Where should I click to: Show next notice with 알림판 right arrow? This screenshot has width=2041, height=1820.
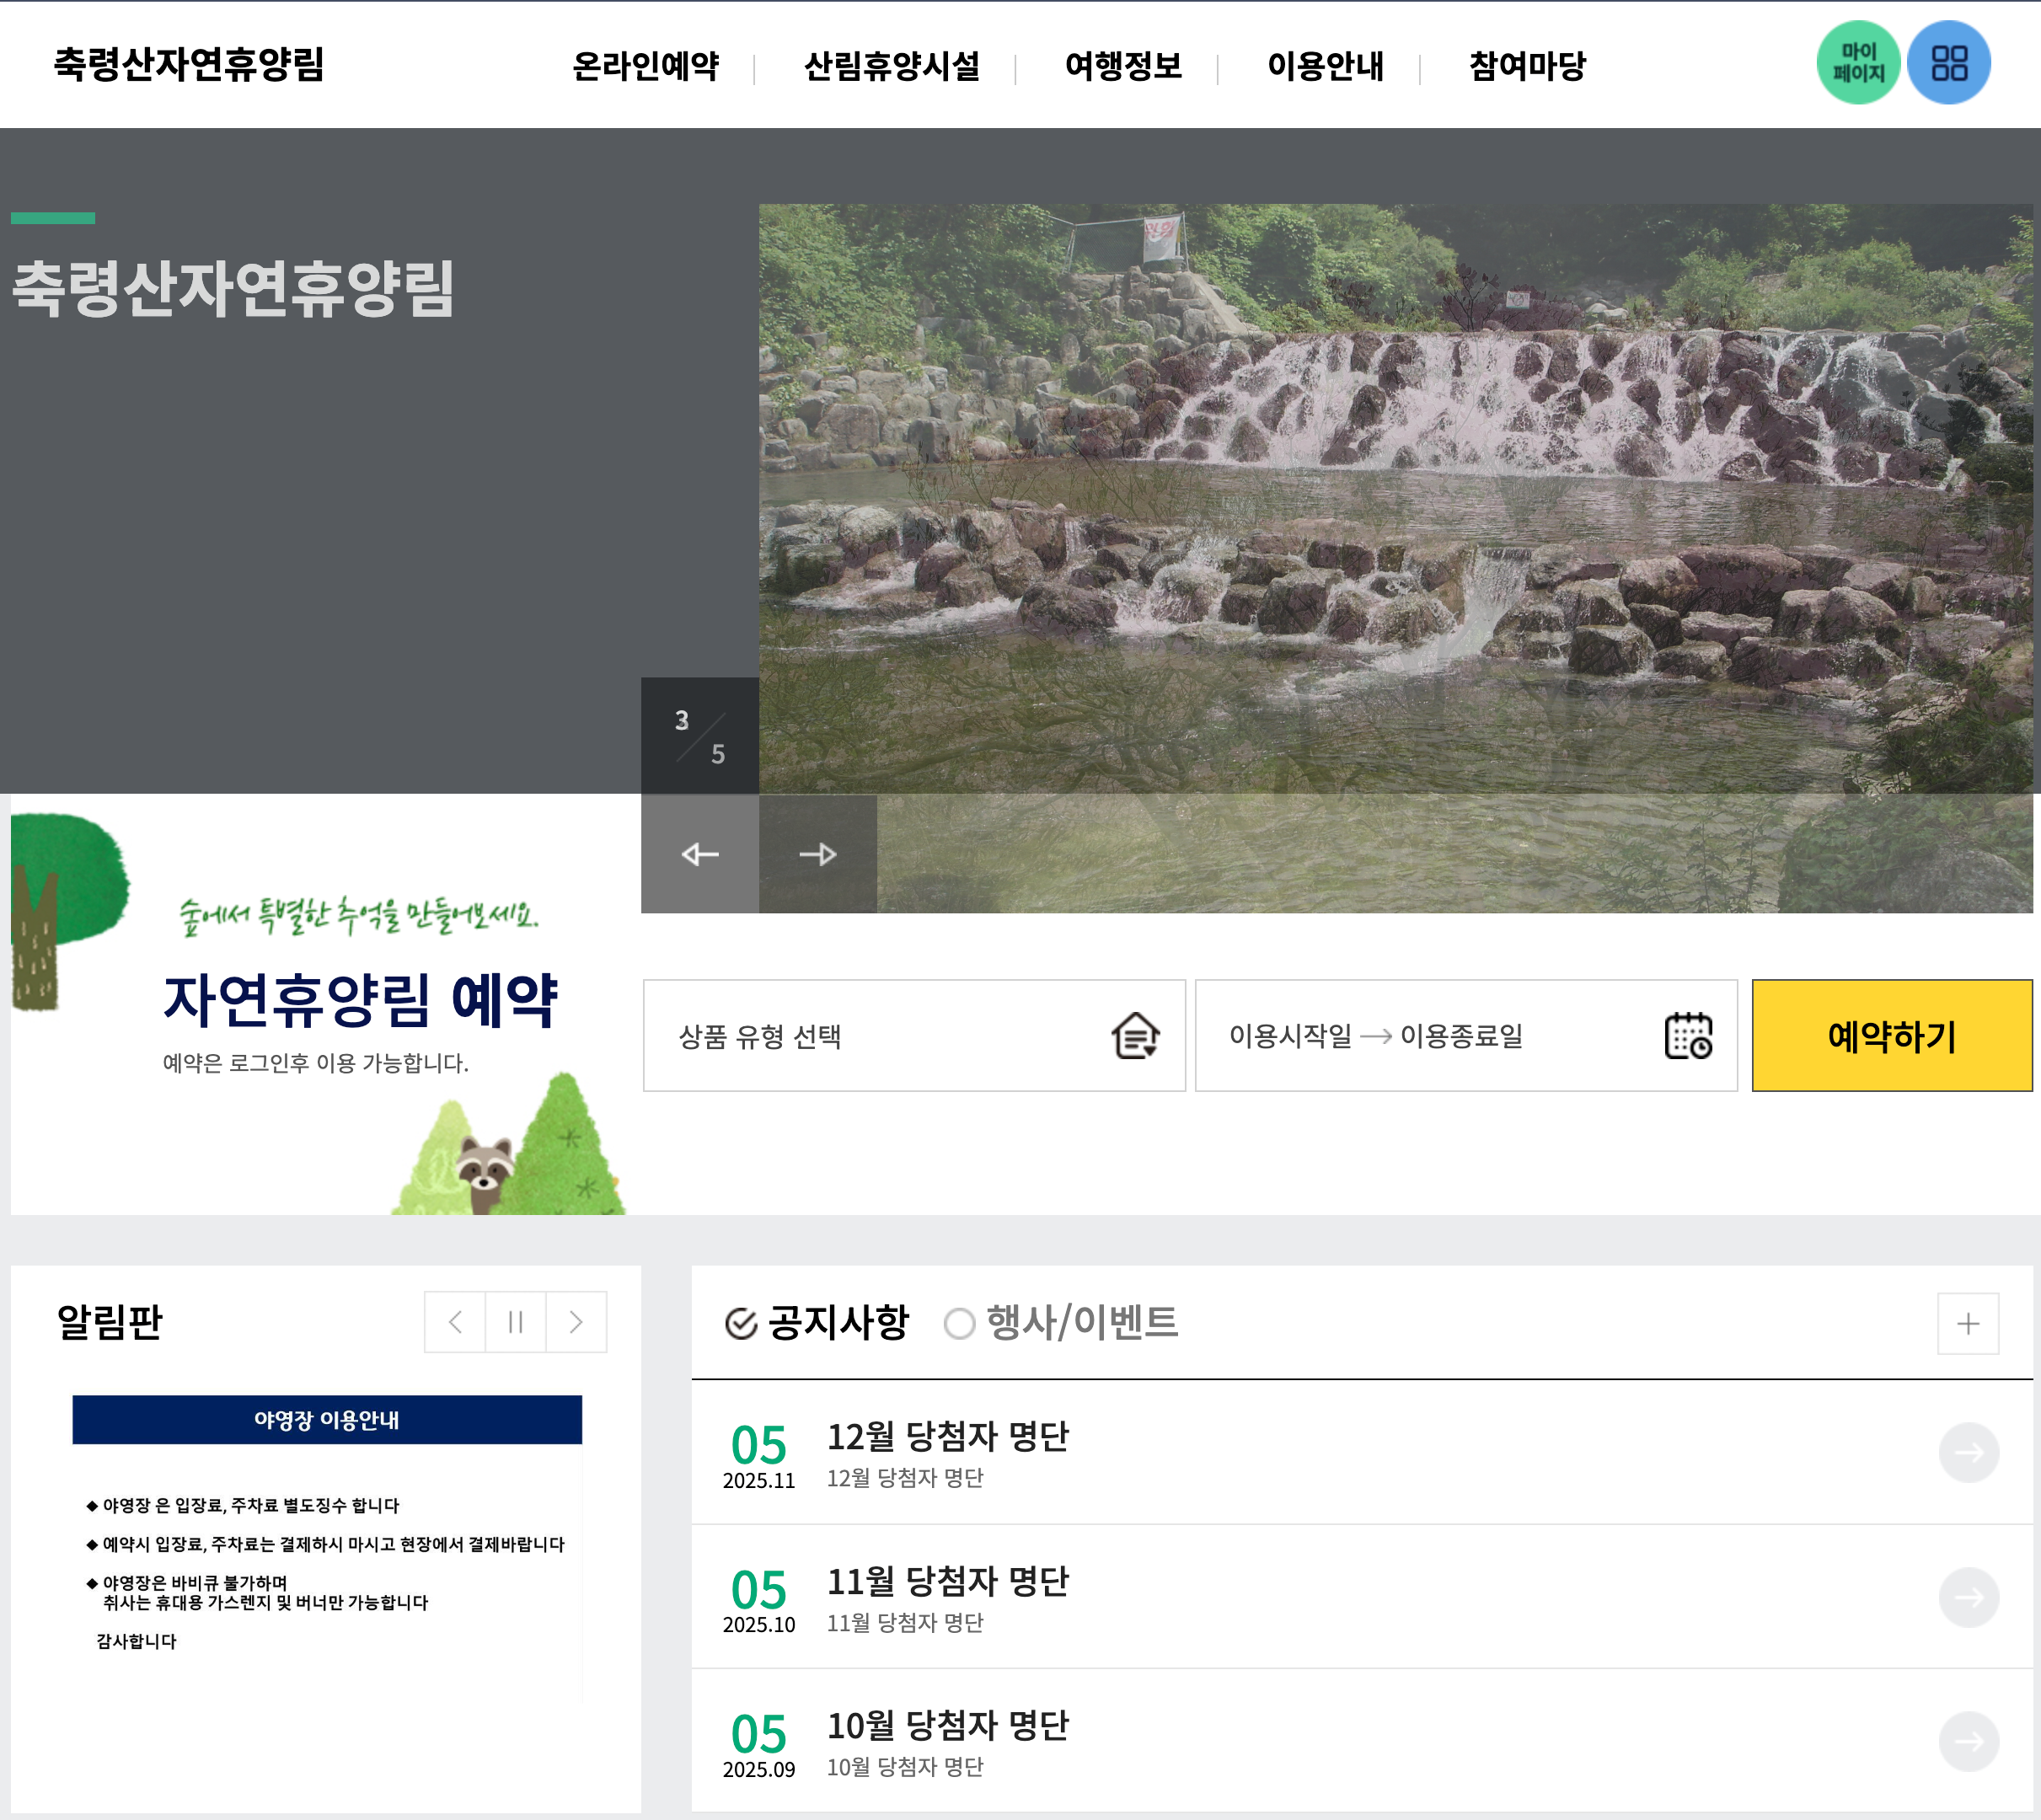coord(575,1322)
